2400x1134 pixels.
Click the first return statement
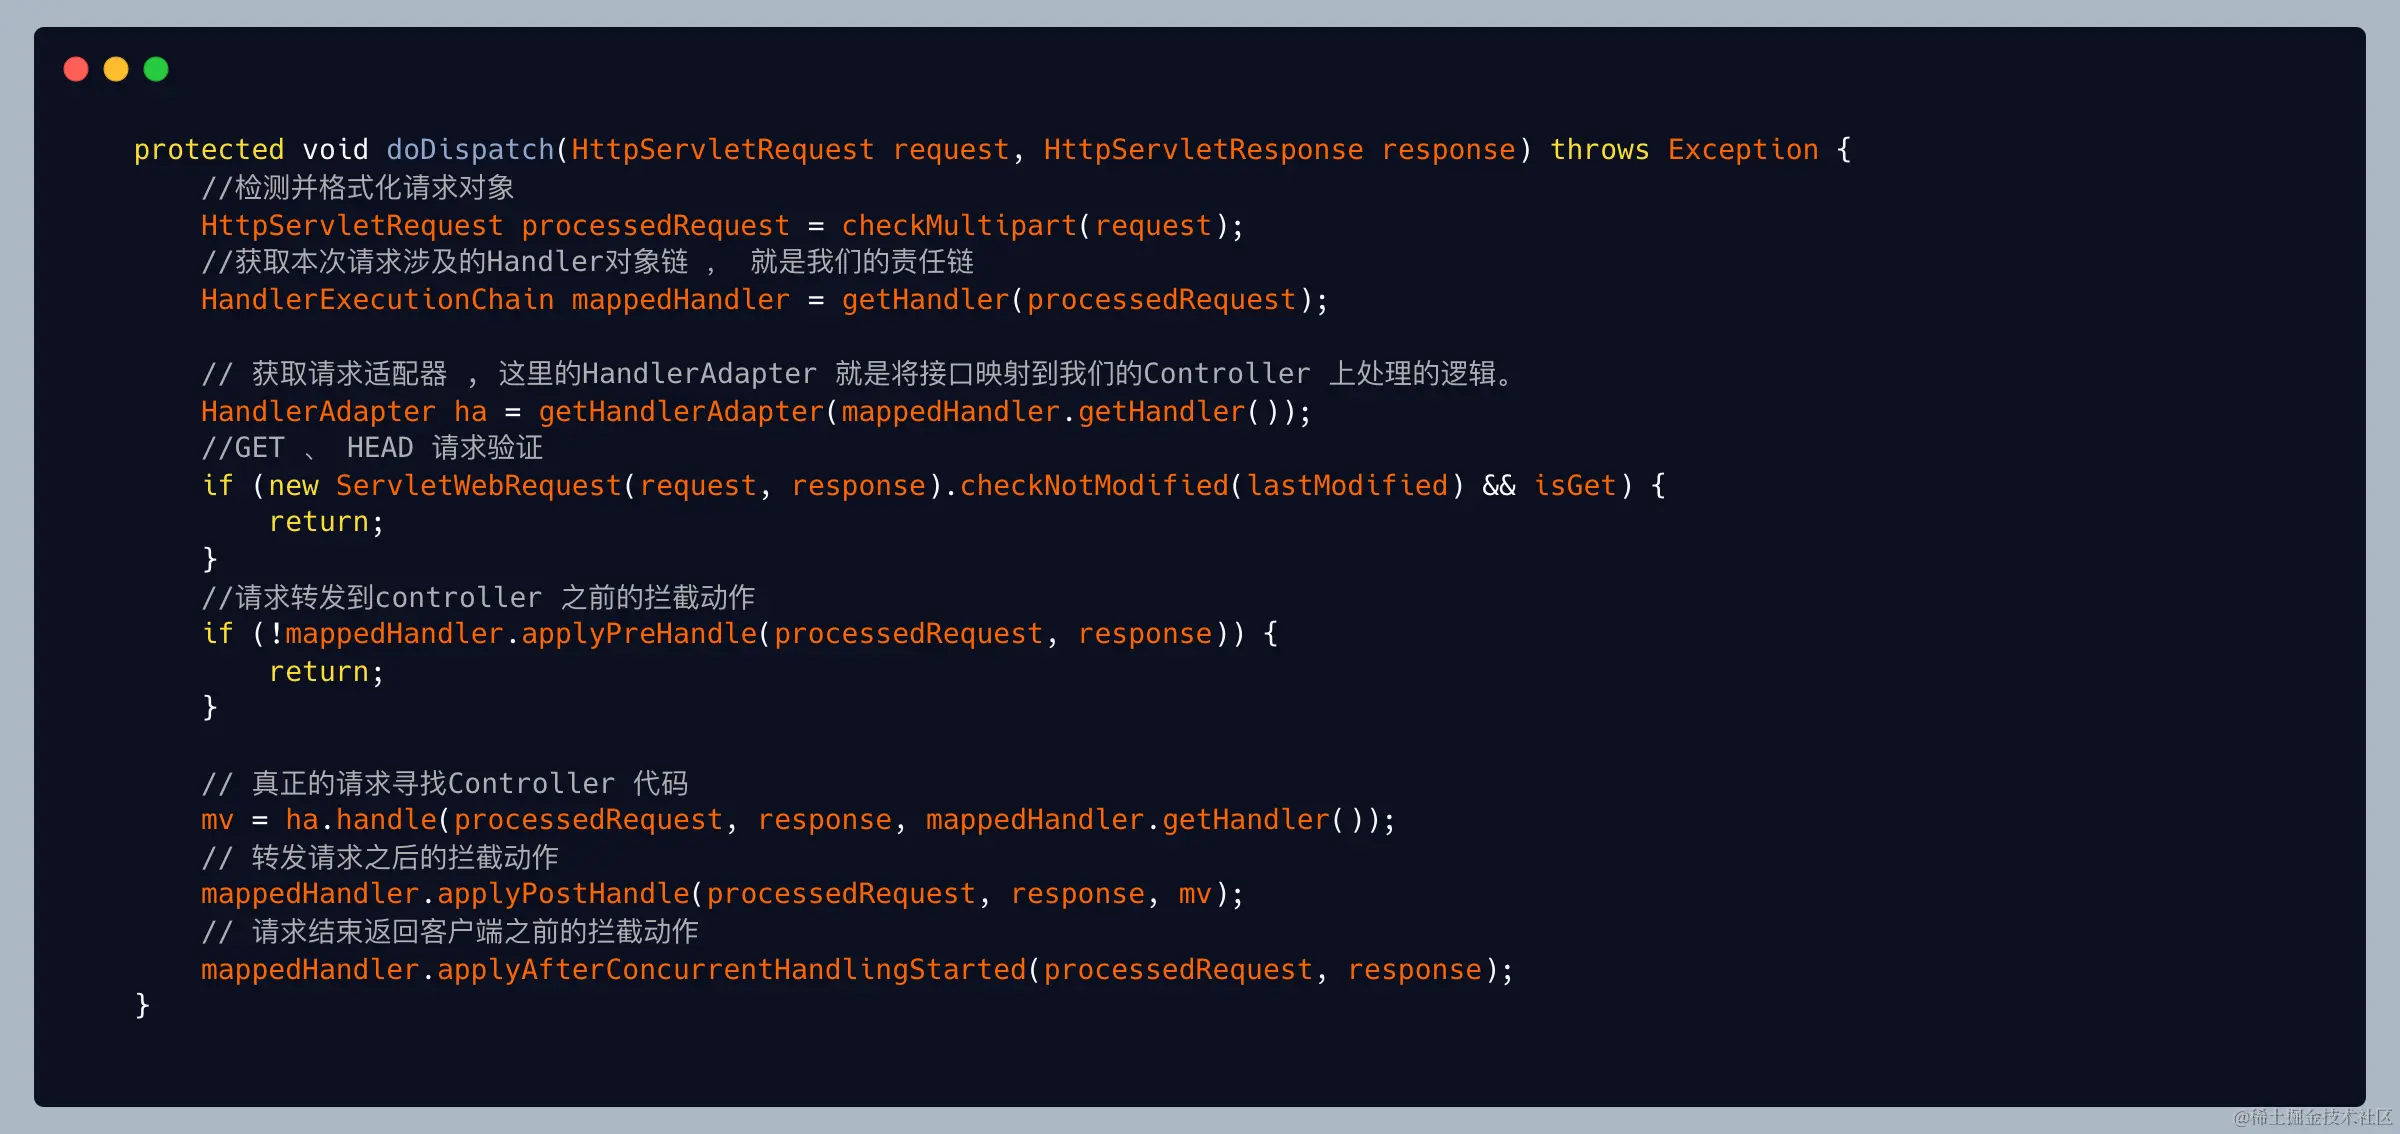point(319,522)
